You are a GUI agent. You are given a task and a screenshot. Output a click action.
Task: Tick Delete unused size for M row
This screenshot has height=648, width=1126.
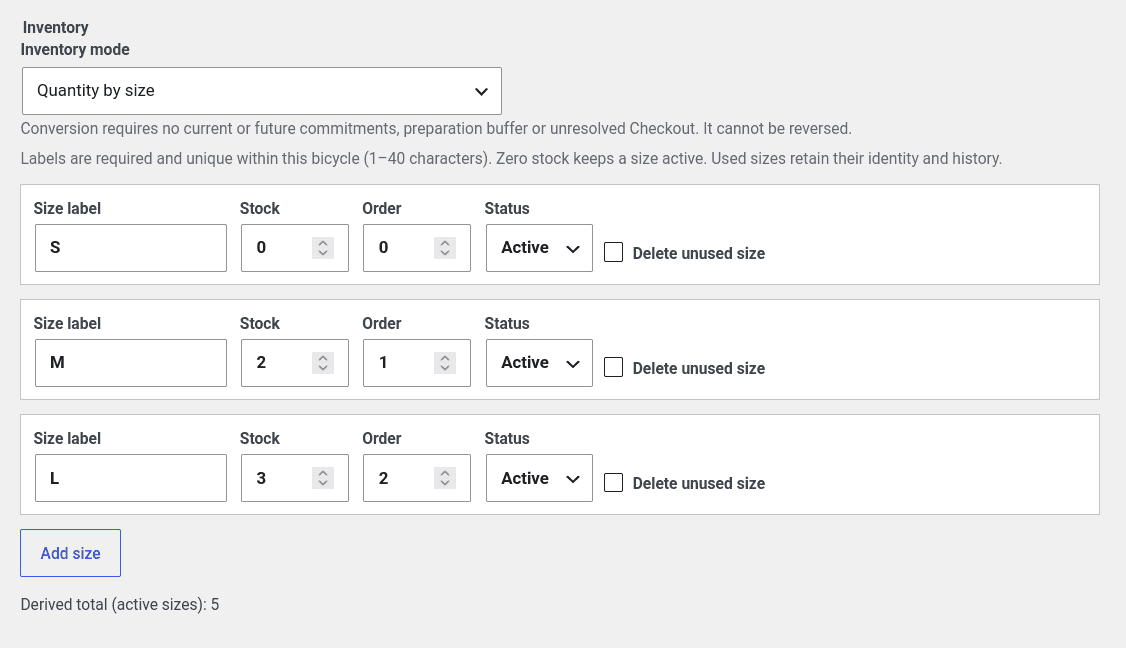click(x=613, y=367)
